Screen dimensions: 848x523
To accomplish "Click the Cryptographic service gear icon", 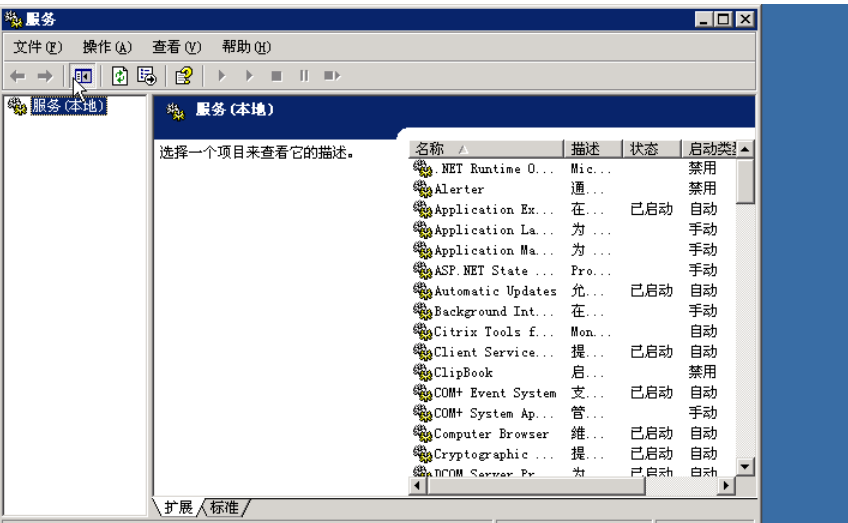I will [x=422, y=454].
